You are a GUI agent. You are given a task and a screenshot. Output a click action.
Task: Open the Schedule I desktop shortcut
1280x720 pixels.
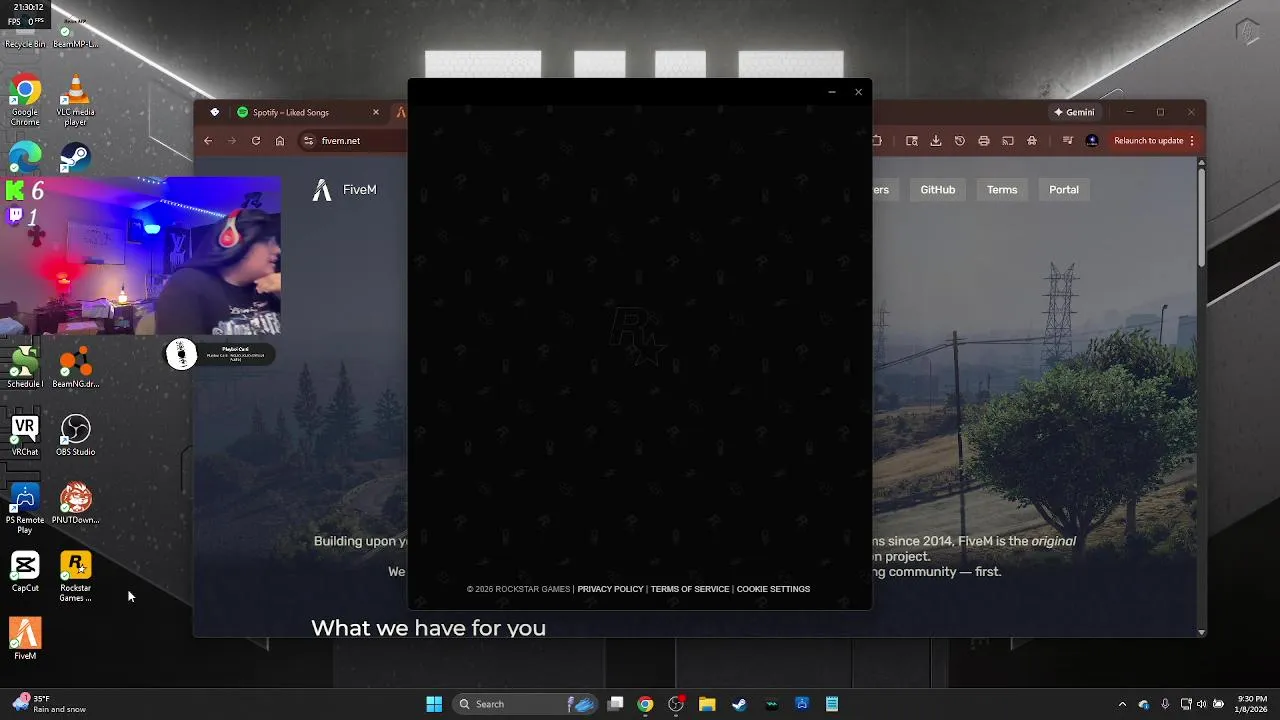25,368
